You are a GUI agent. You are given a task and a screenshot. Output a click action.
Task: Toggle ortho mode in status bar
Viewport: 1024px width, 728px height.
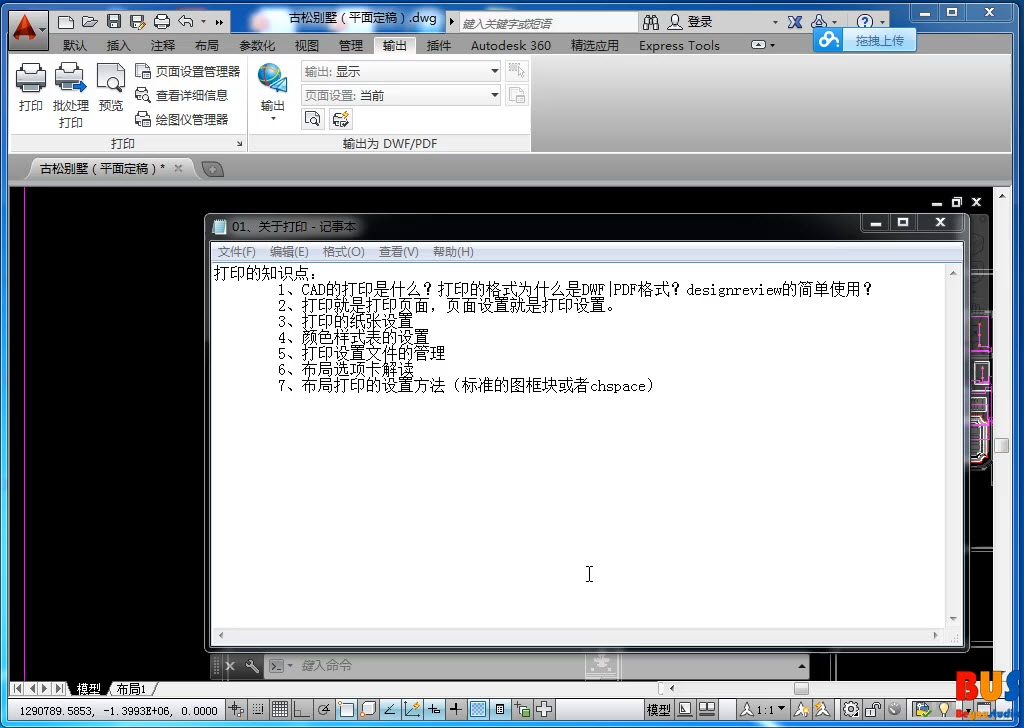pyautogui.click(x=302, y=710)
